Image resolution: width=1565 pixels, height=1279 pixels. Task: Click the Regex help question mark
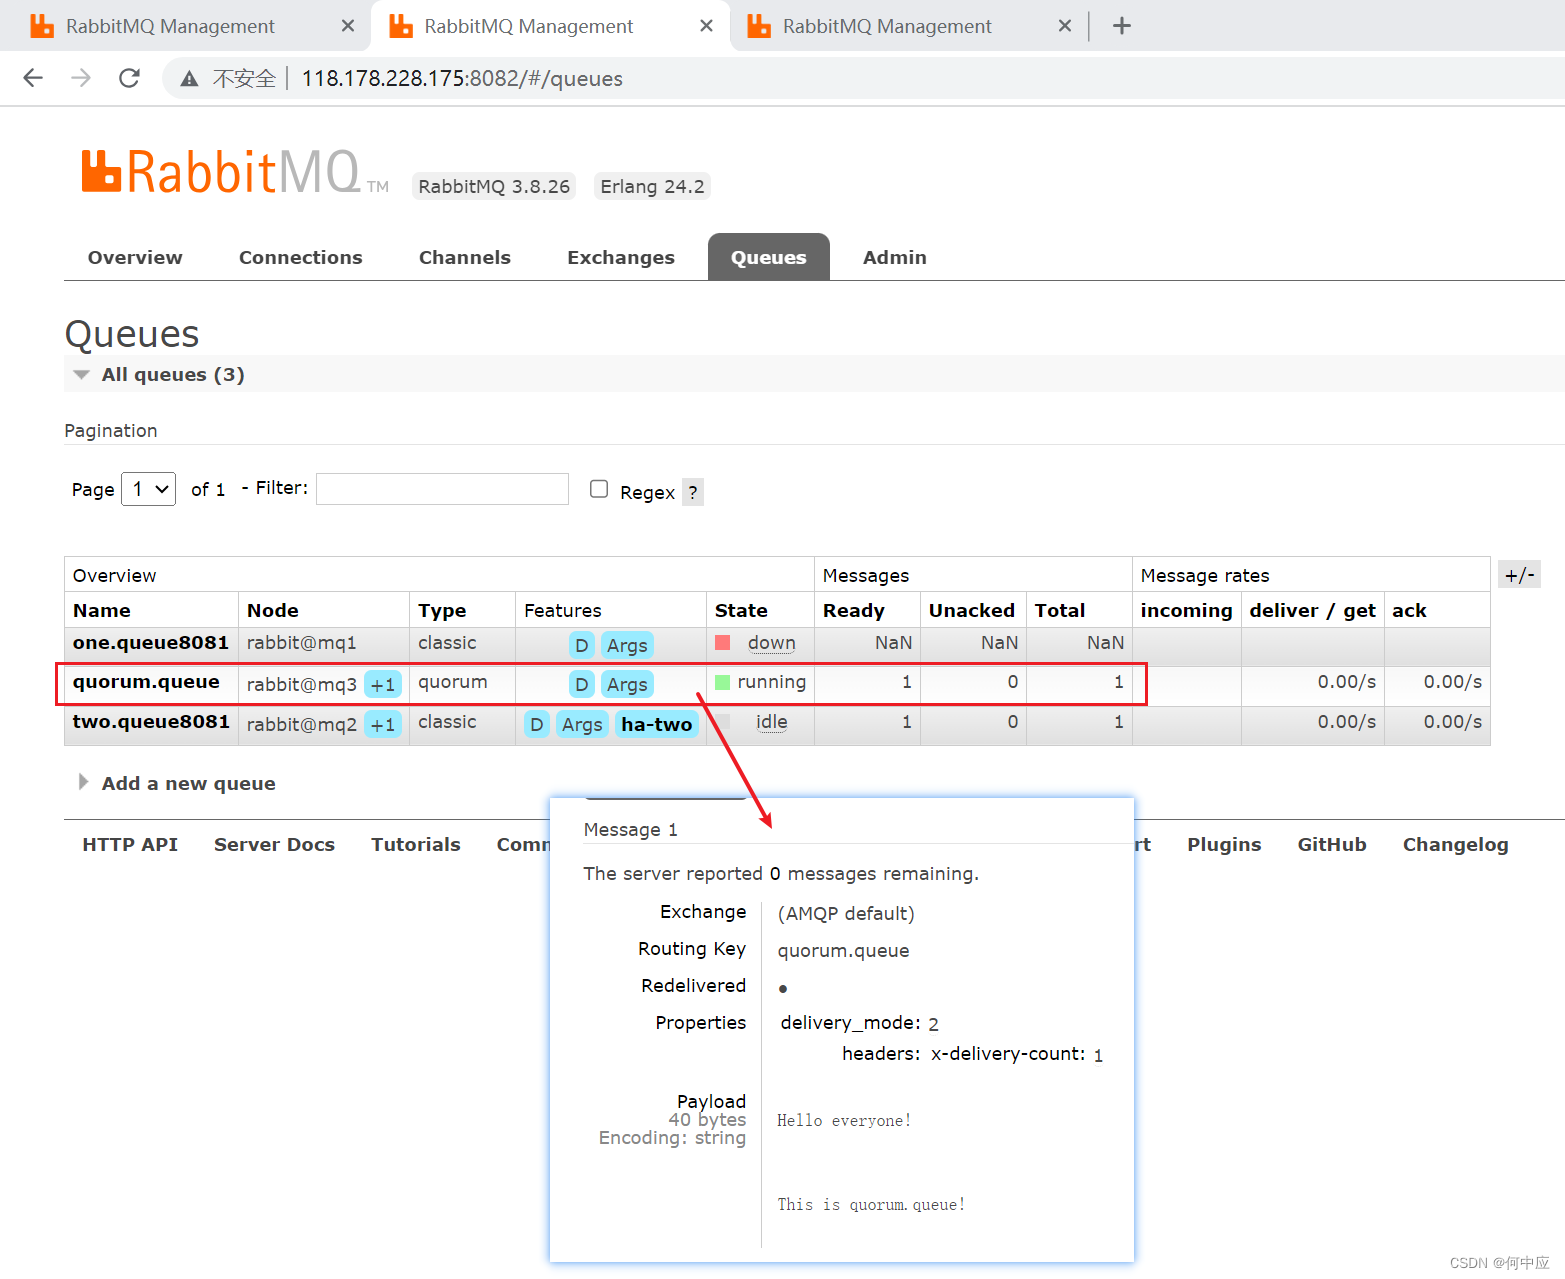[x=693, y=492]
